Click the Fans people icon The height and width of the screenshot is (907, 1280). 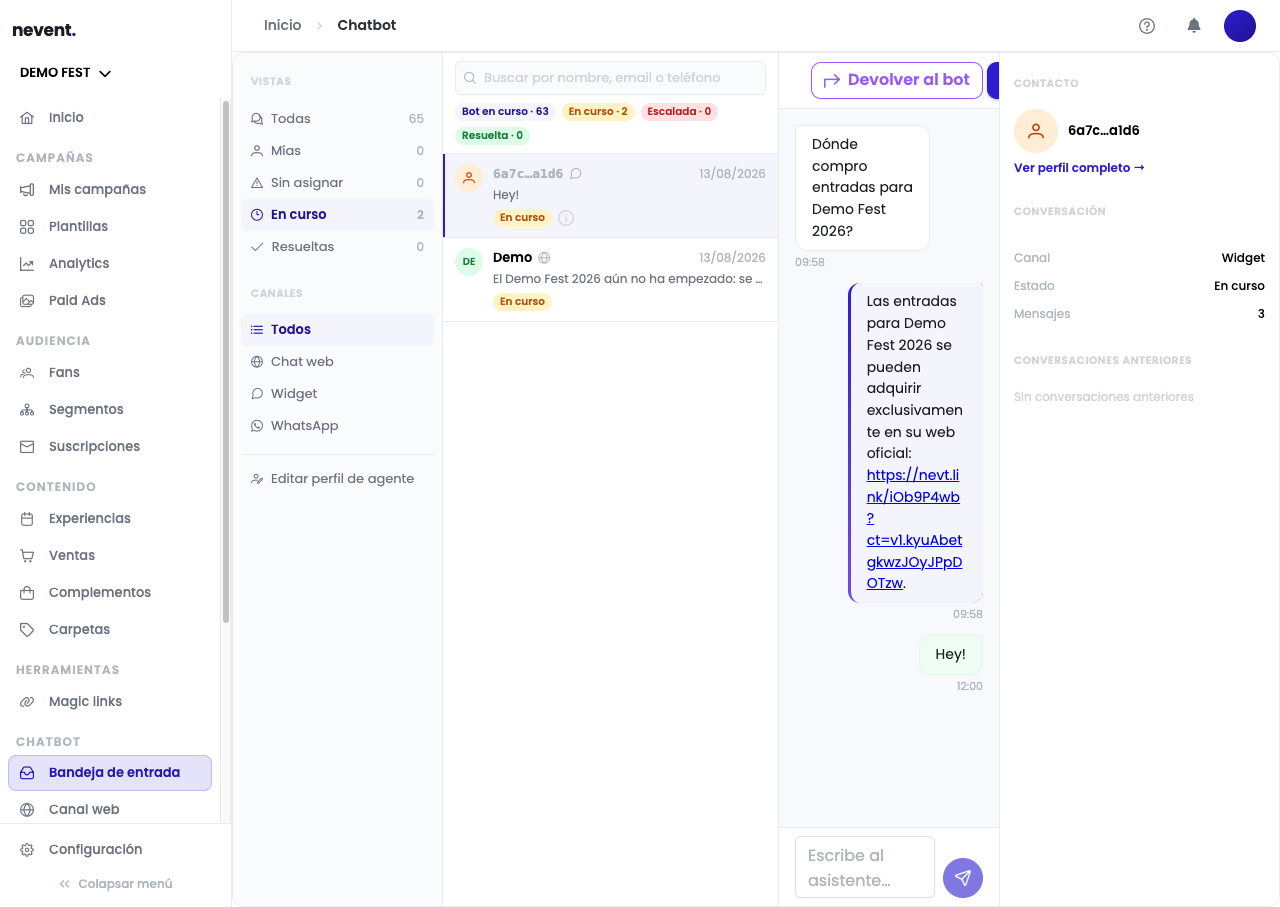[x=27, y=373]
